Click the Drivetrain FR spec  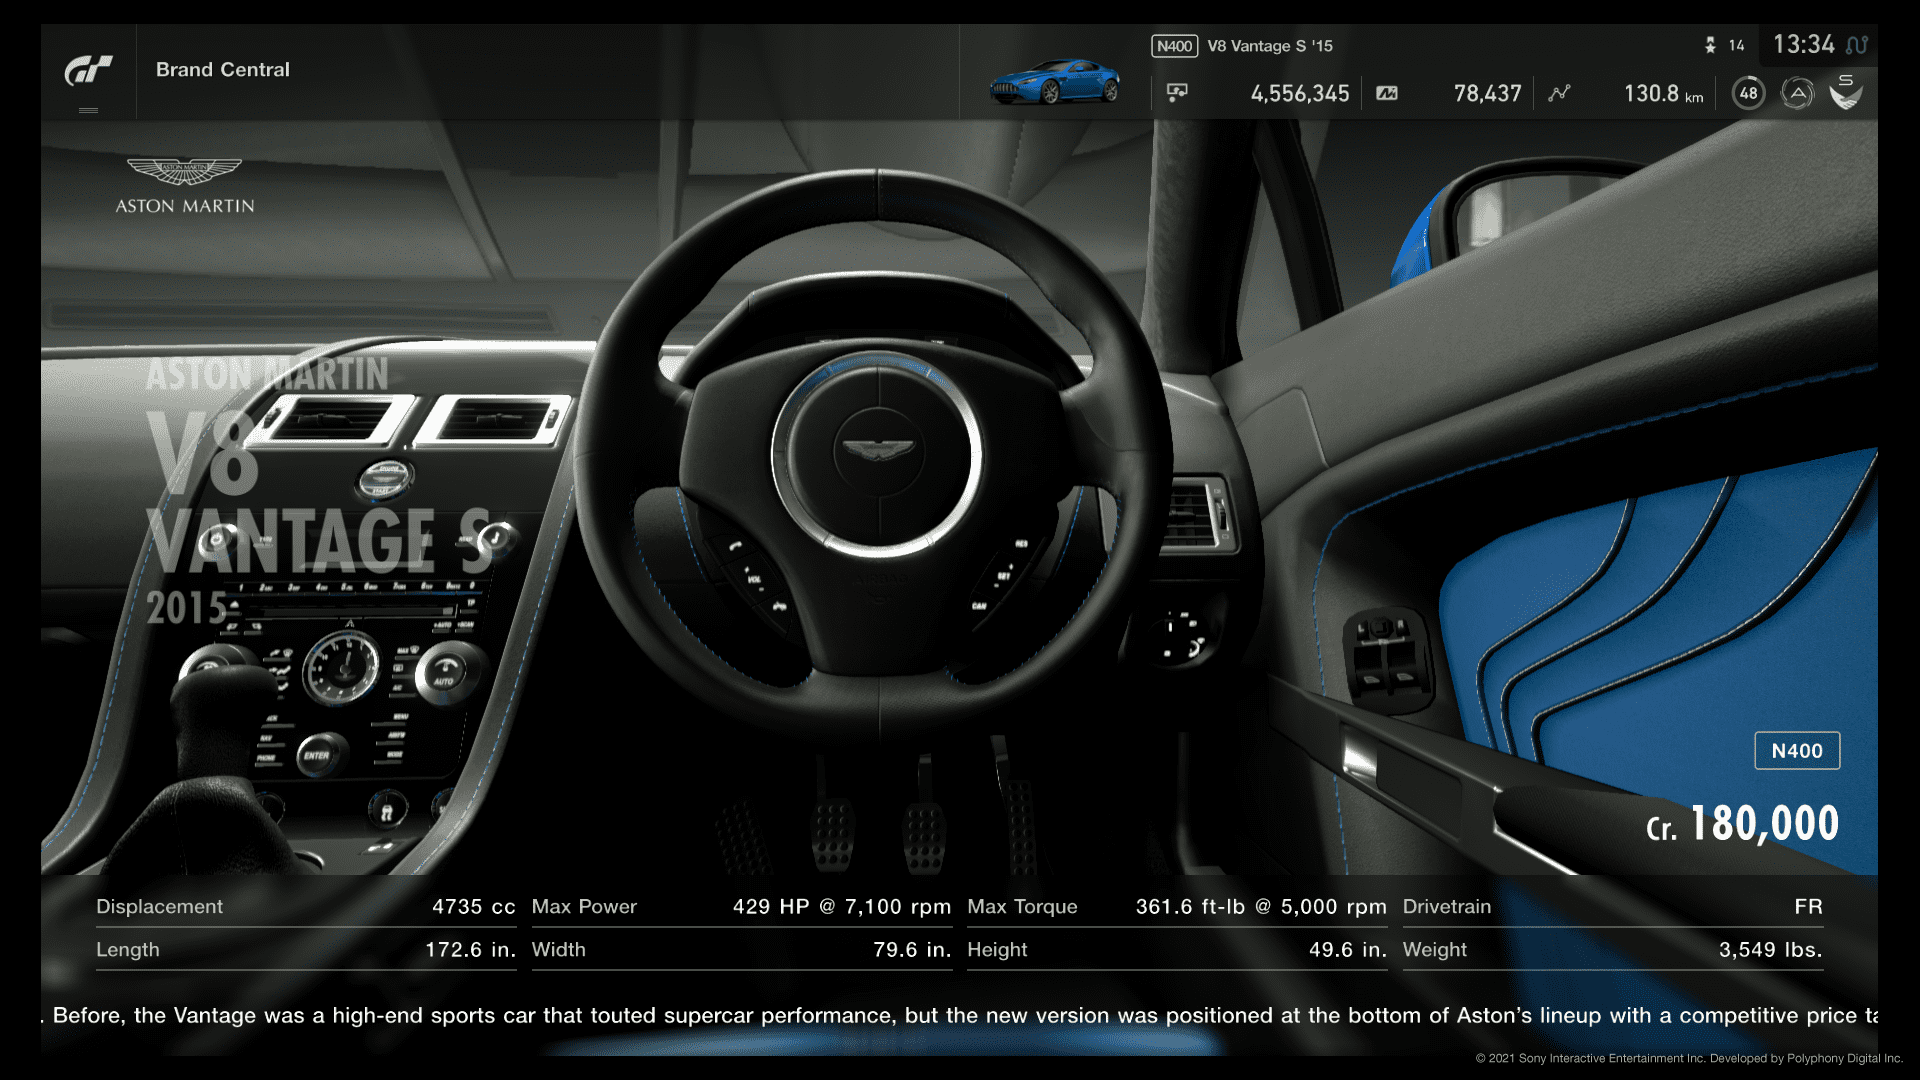pyautogui.click(x=1613, y=907)
